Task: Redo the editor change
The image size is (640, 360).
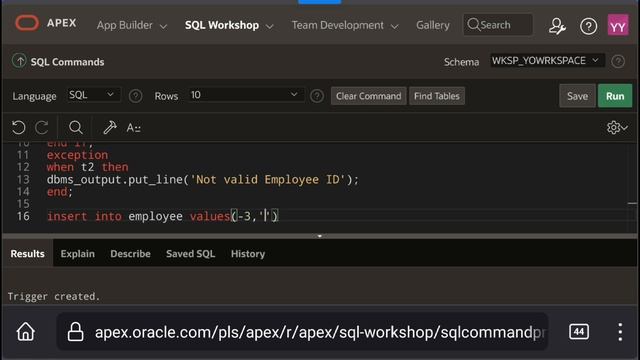Action: [x=42, y=127]
